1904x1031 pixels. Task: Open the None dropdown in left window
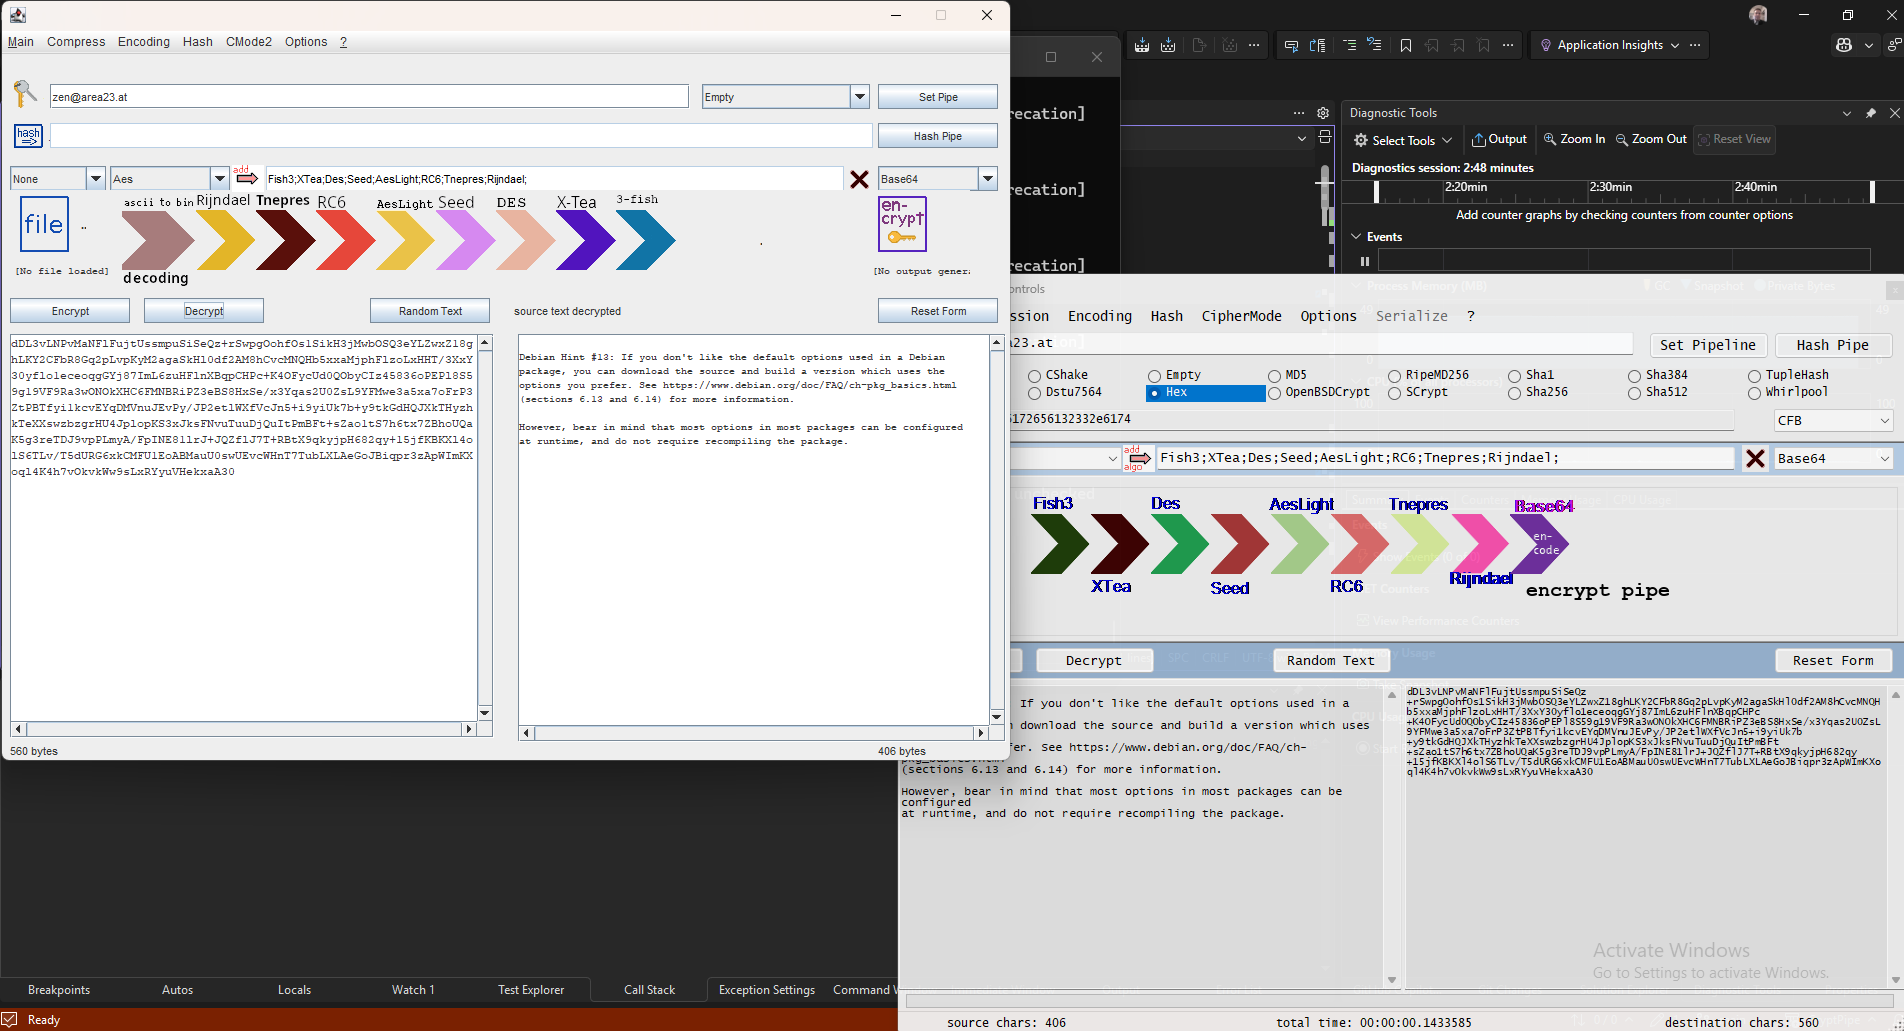click(96, 178)
